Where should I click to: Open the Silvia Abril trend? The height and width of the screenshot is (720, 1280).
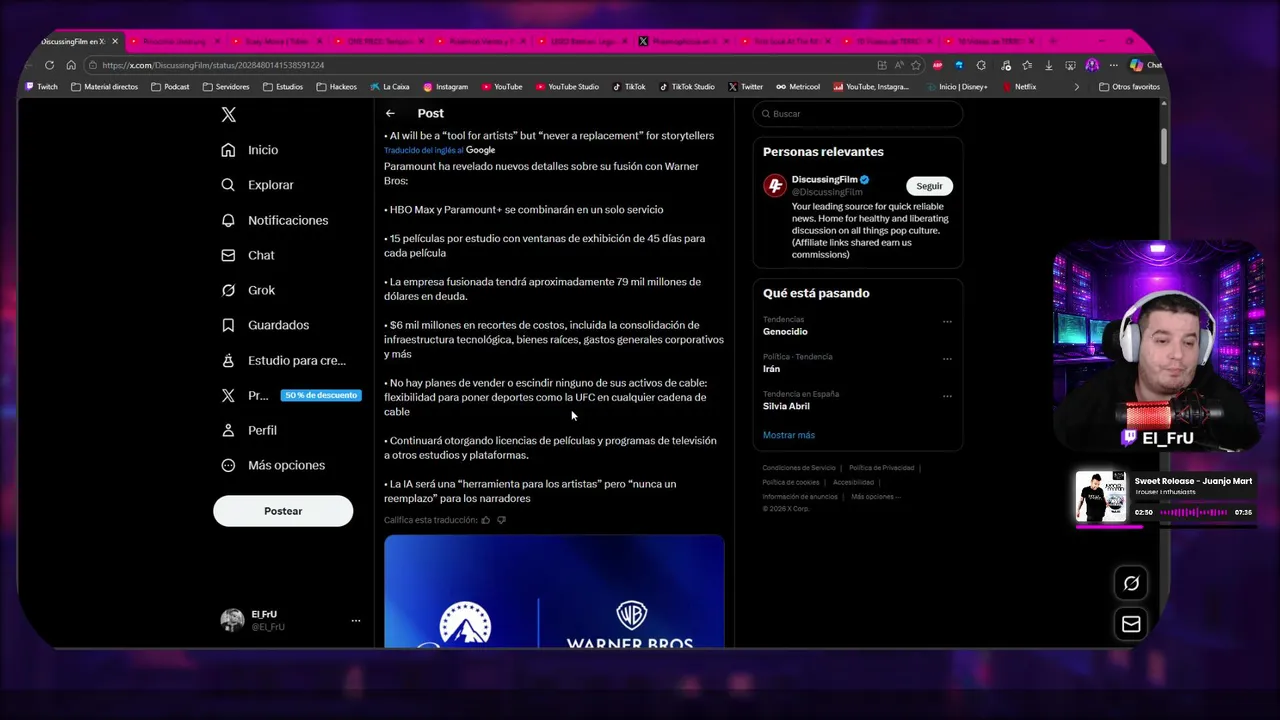[786, 406]
